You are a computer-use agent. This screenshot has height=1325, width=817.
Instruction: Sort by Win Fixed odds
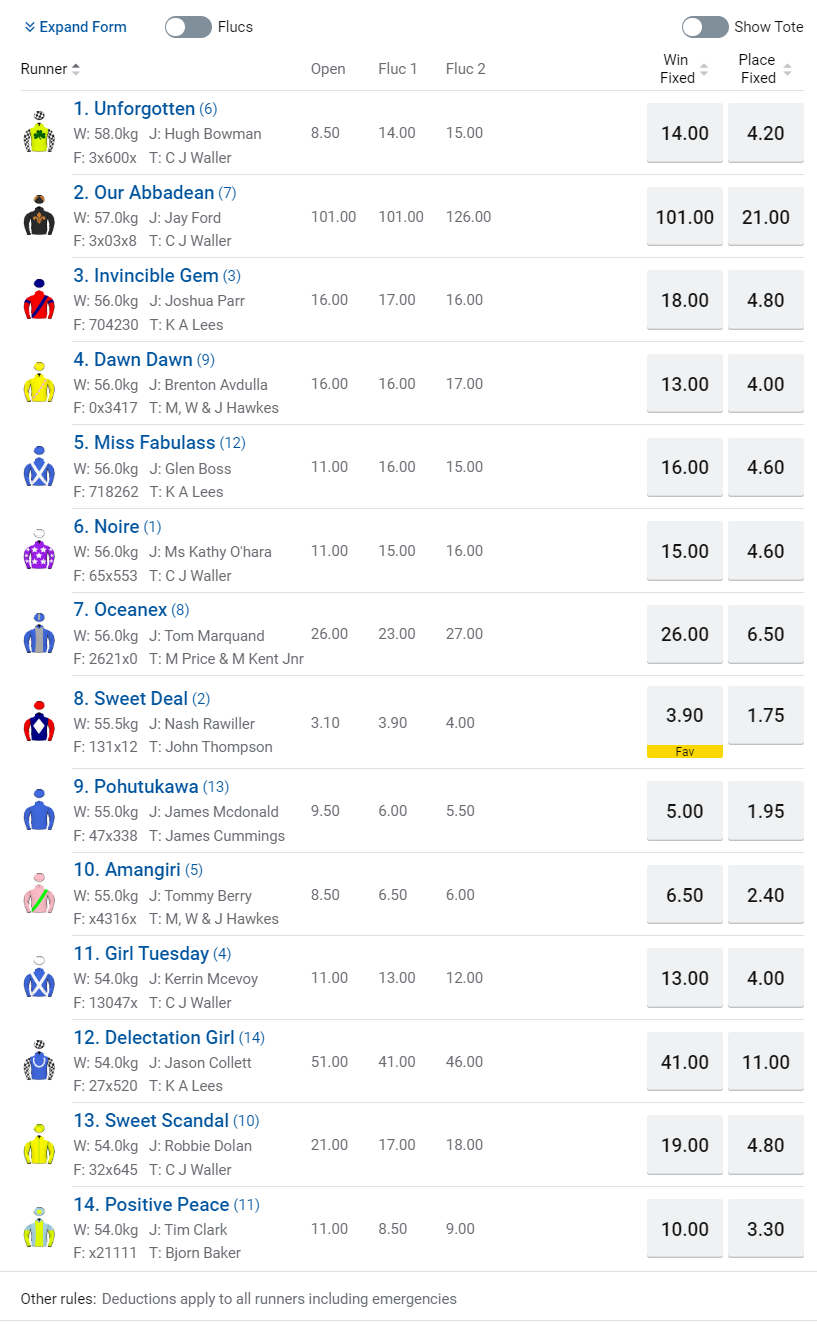[703, 69]
